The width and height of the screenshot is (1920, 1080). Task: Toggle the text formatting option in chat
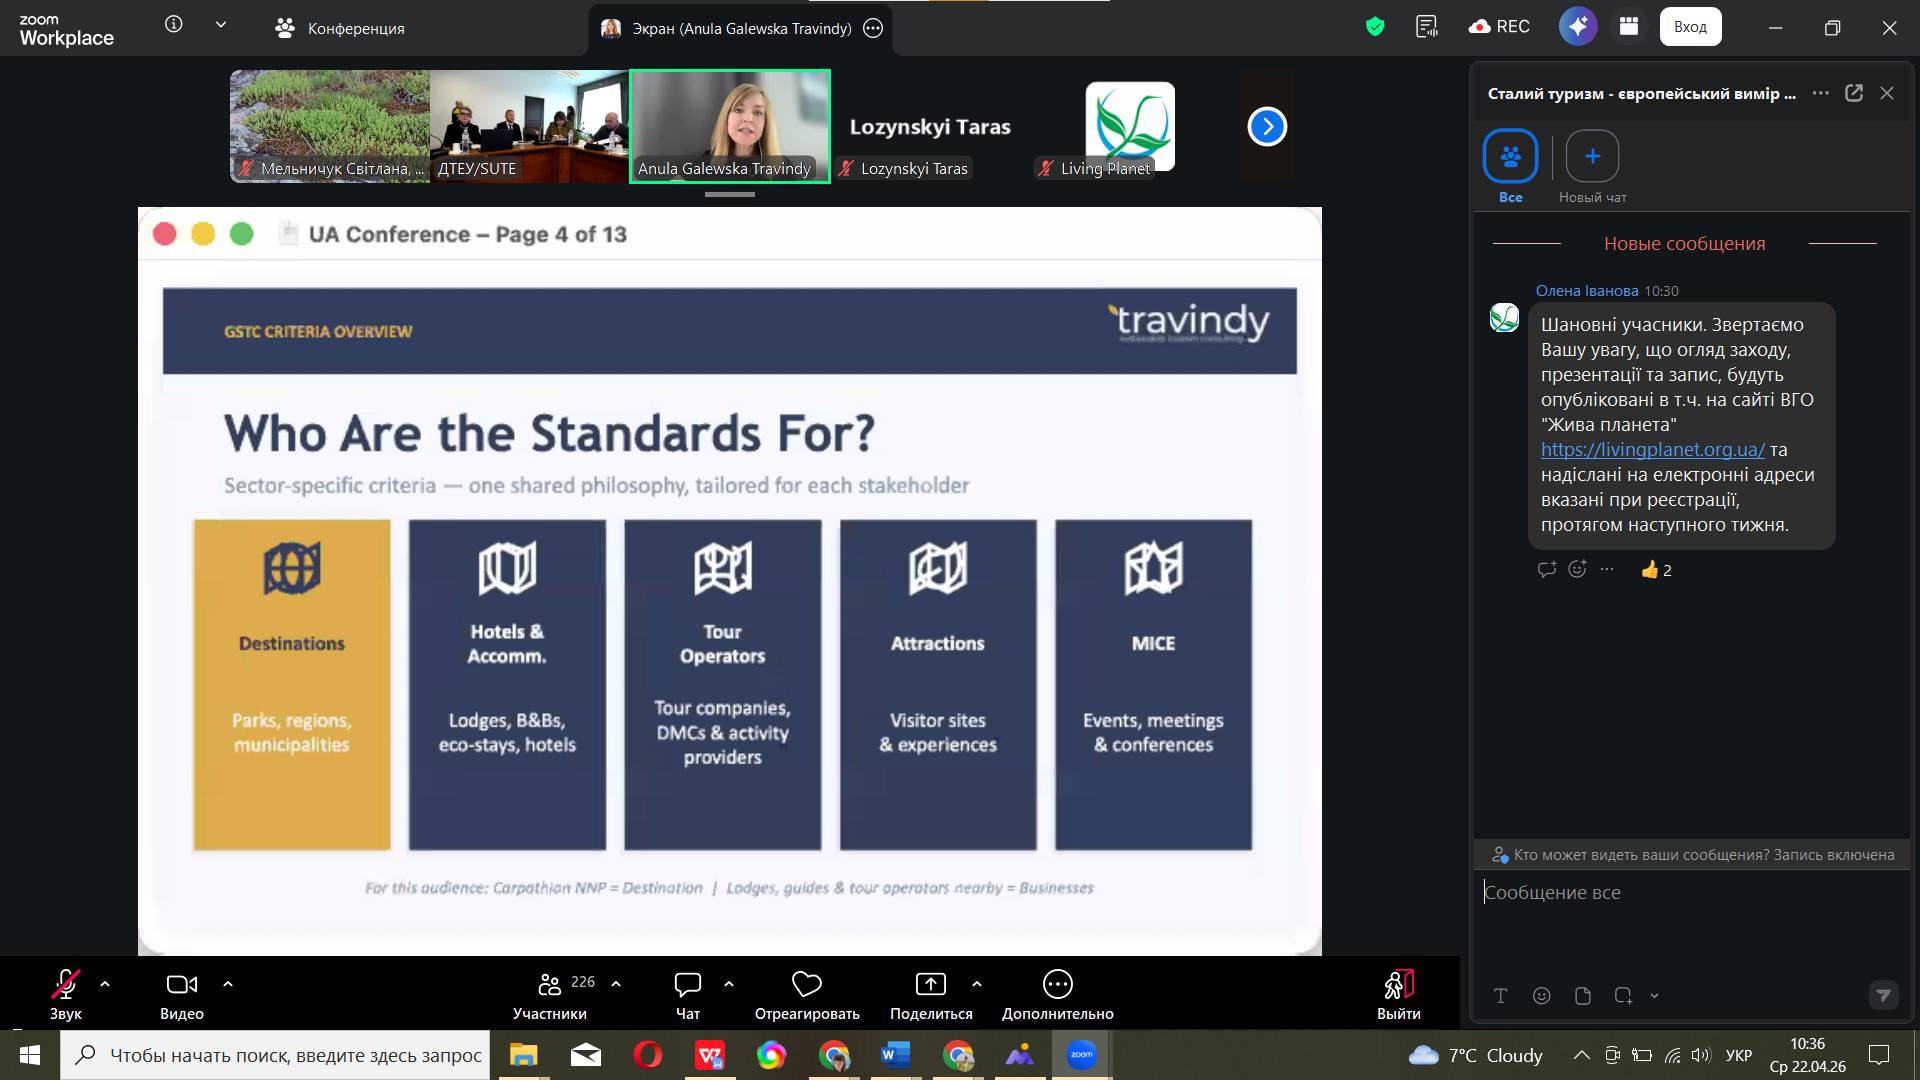[x=1500, y=996]
